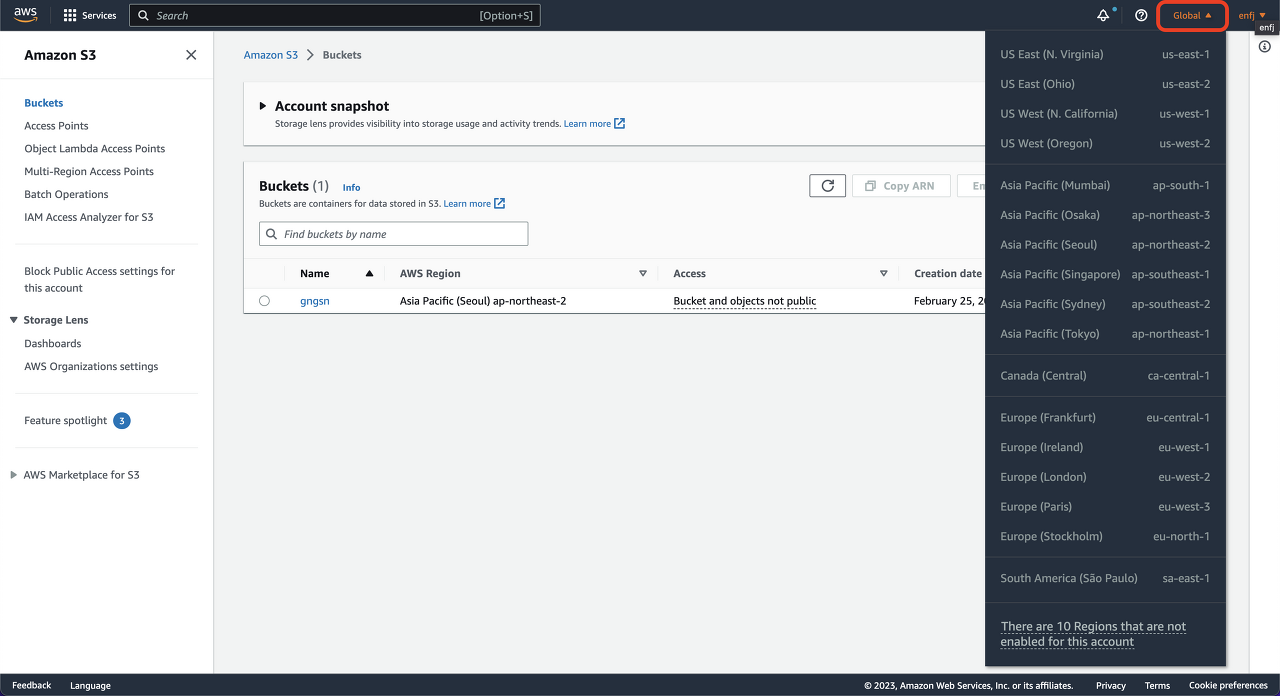Screen dimensions: 1280x696
Task: Open the gngsn bucket link
Action: (x=315, y=301)
